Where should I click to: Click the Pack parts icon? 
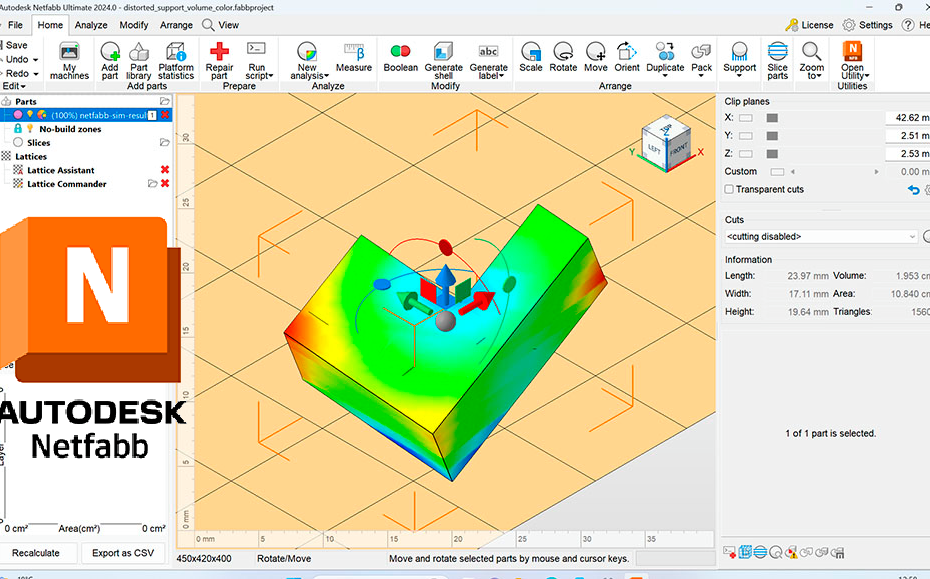[x=702, y=52]
